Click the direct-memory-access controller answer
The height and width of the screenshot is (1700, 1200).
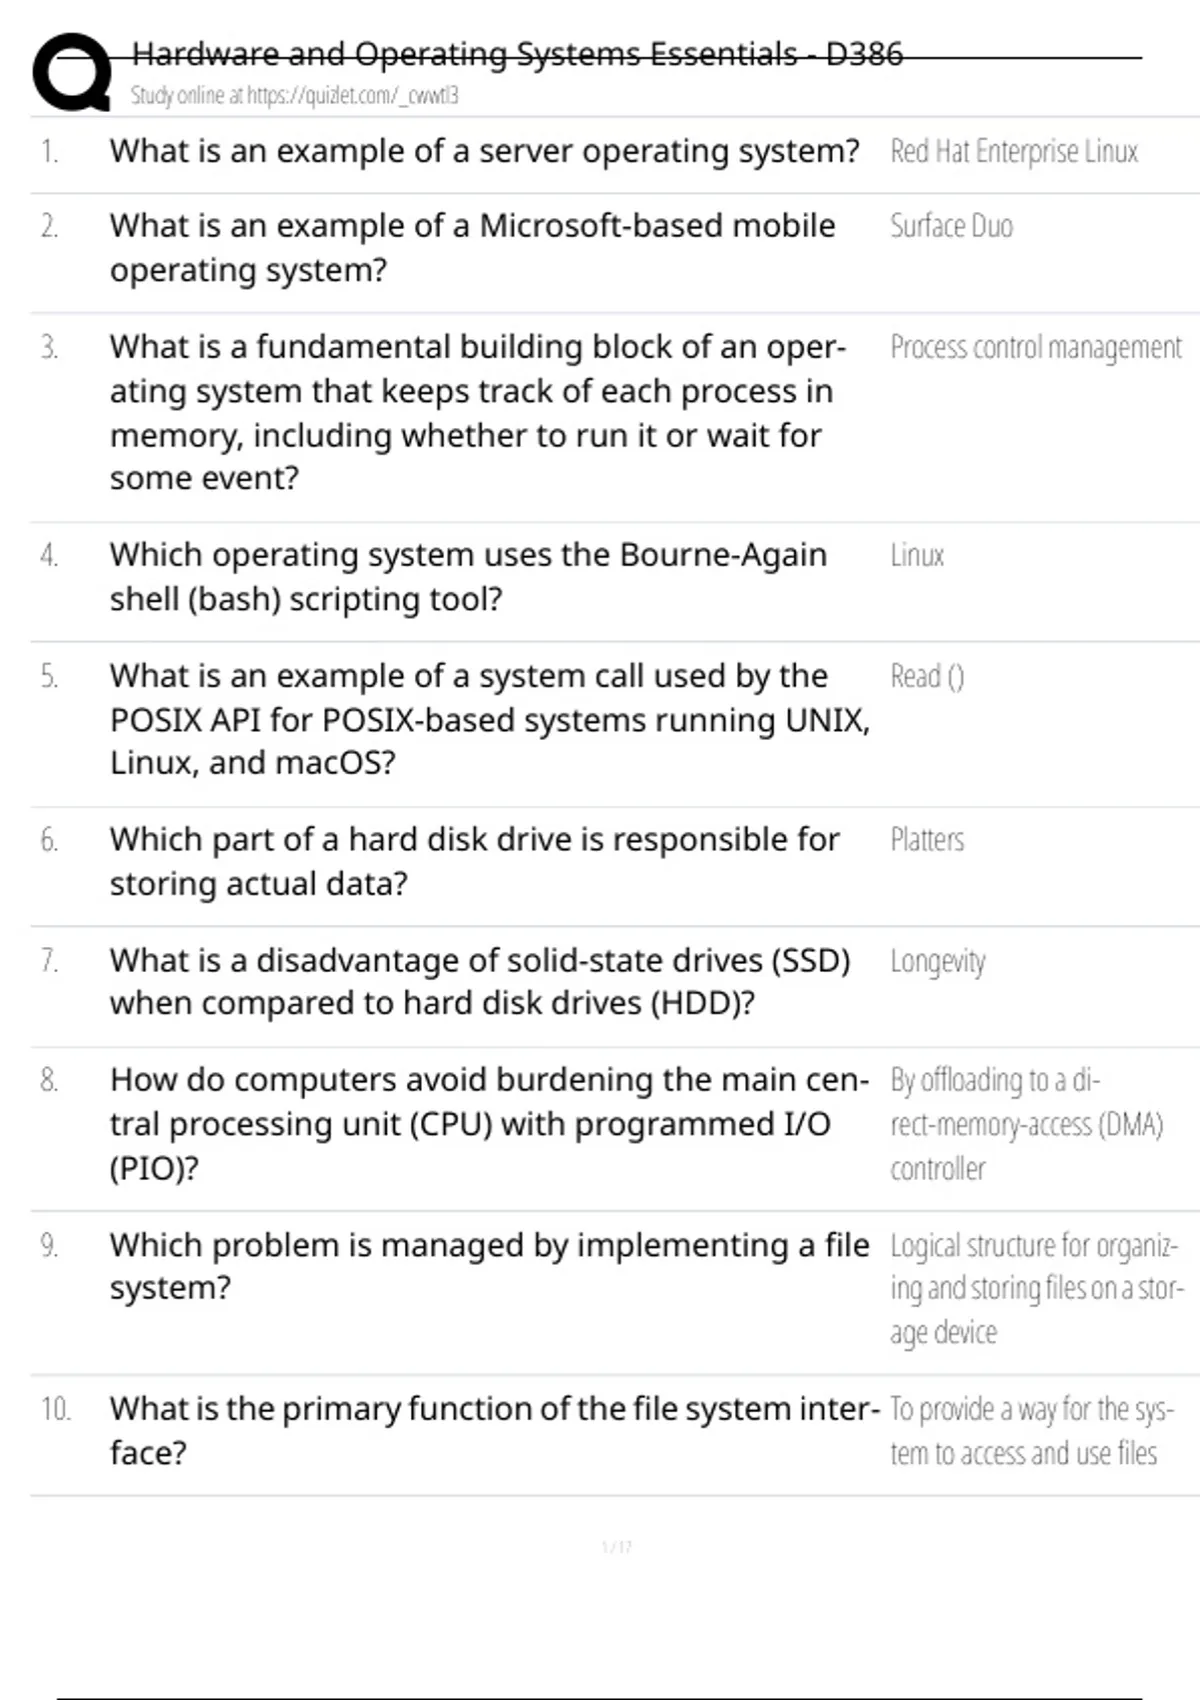click(1026, 1125)
